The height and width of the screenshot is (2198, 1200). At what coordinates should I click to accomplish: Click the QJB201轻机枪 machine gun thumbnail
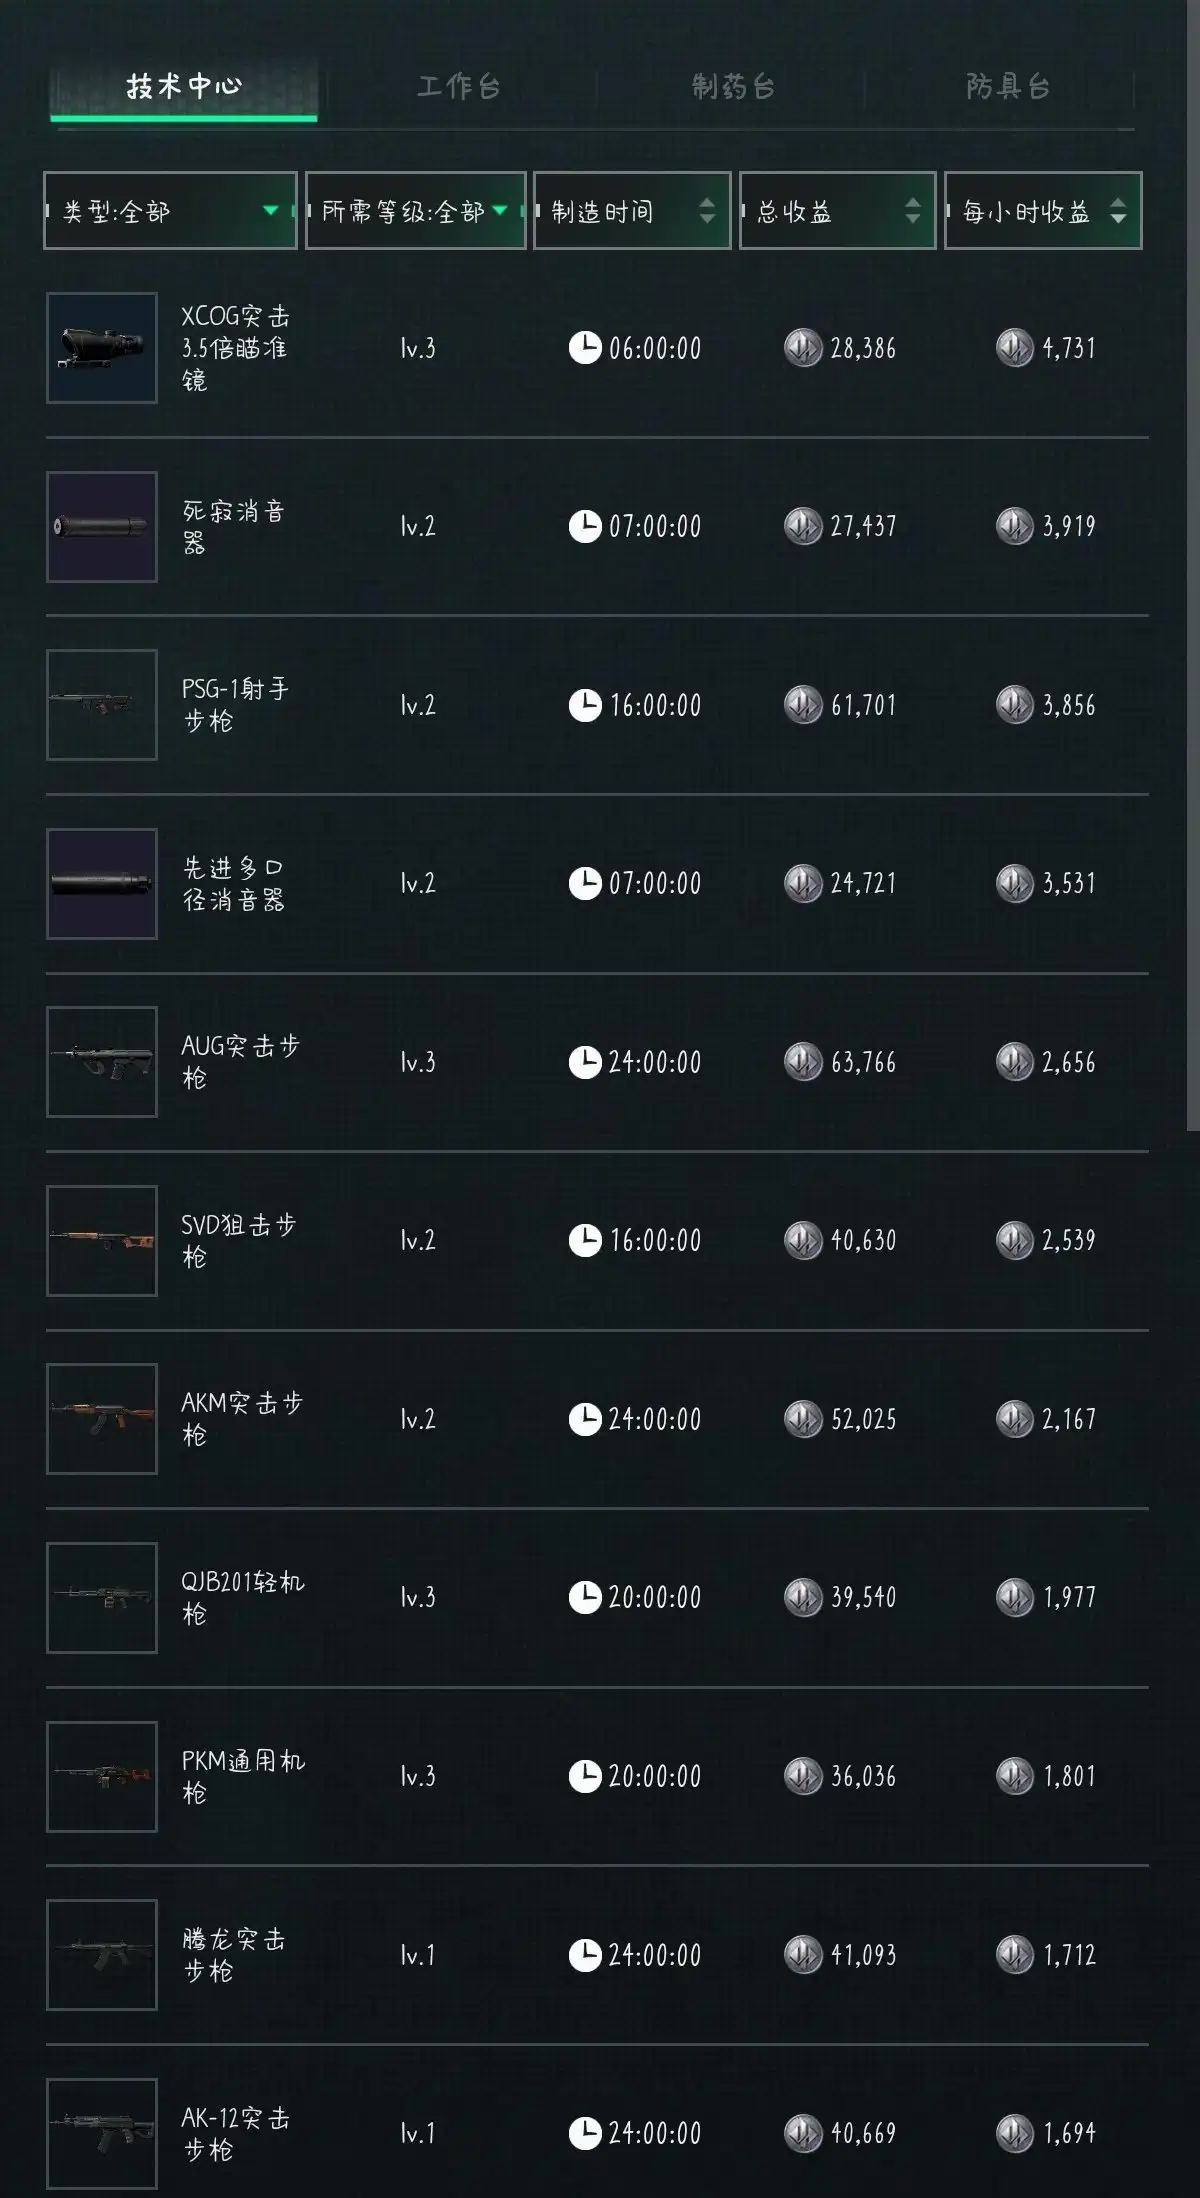pyautogui.click(x=101, y=1596)
